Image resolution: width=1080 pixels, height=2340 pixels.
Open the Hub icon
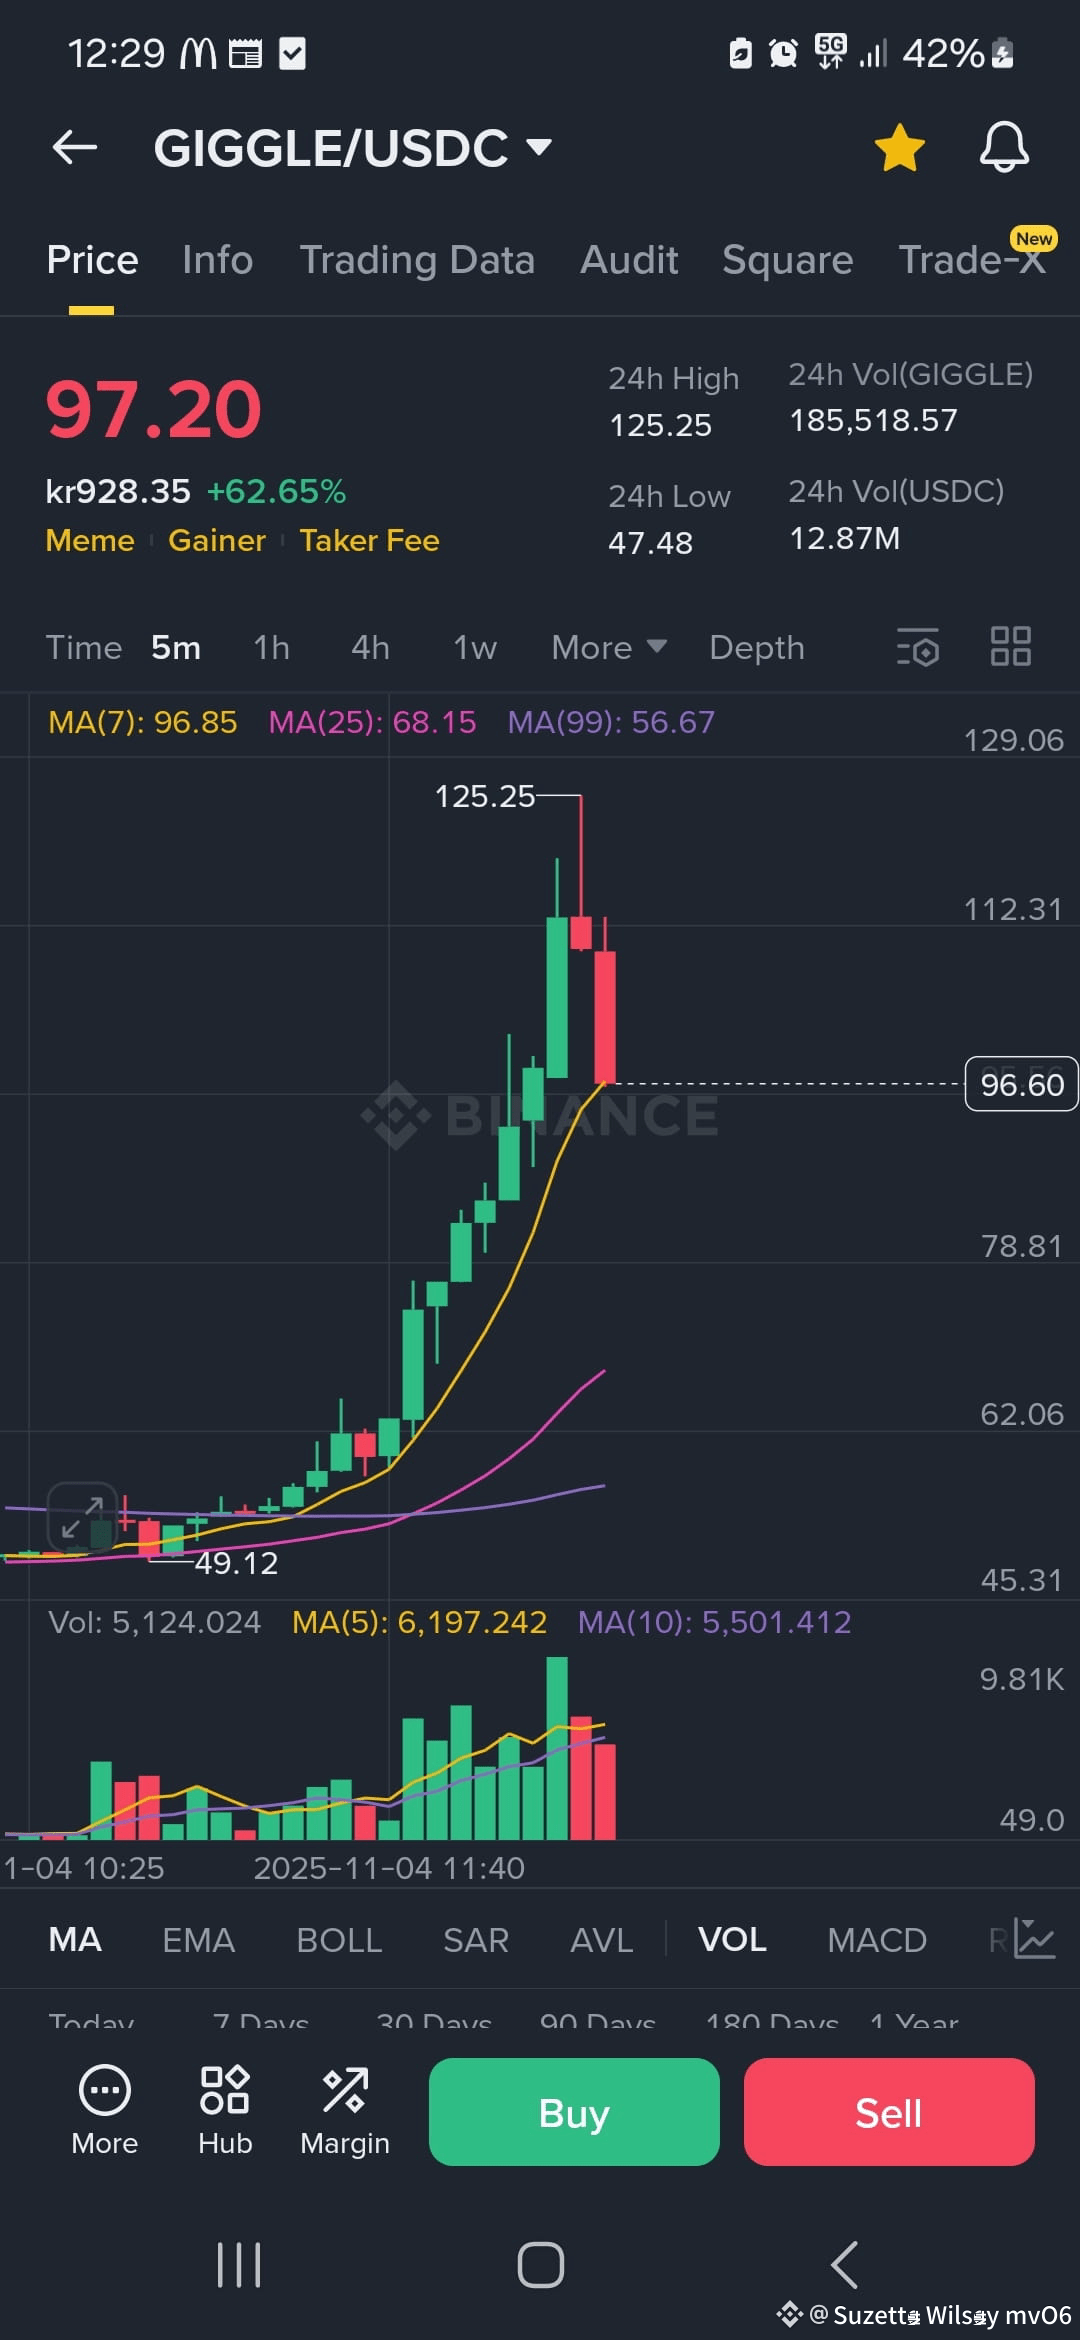(225, 2111)
